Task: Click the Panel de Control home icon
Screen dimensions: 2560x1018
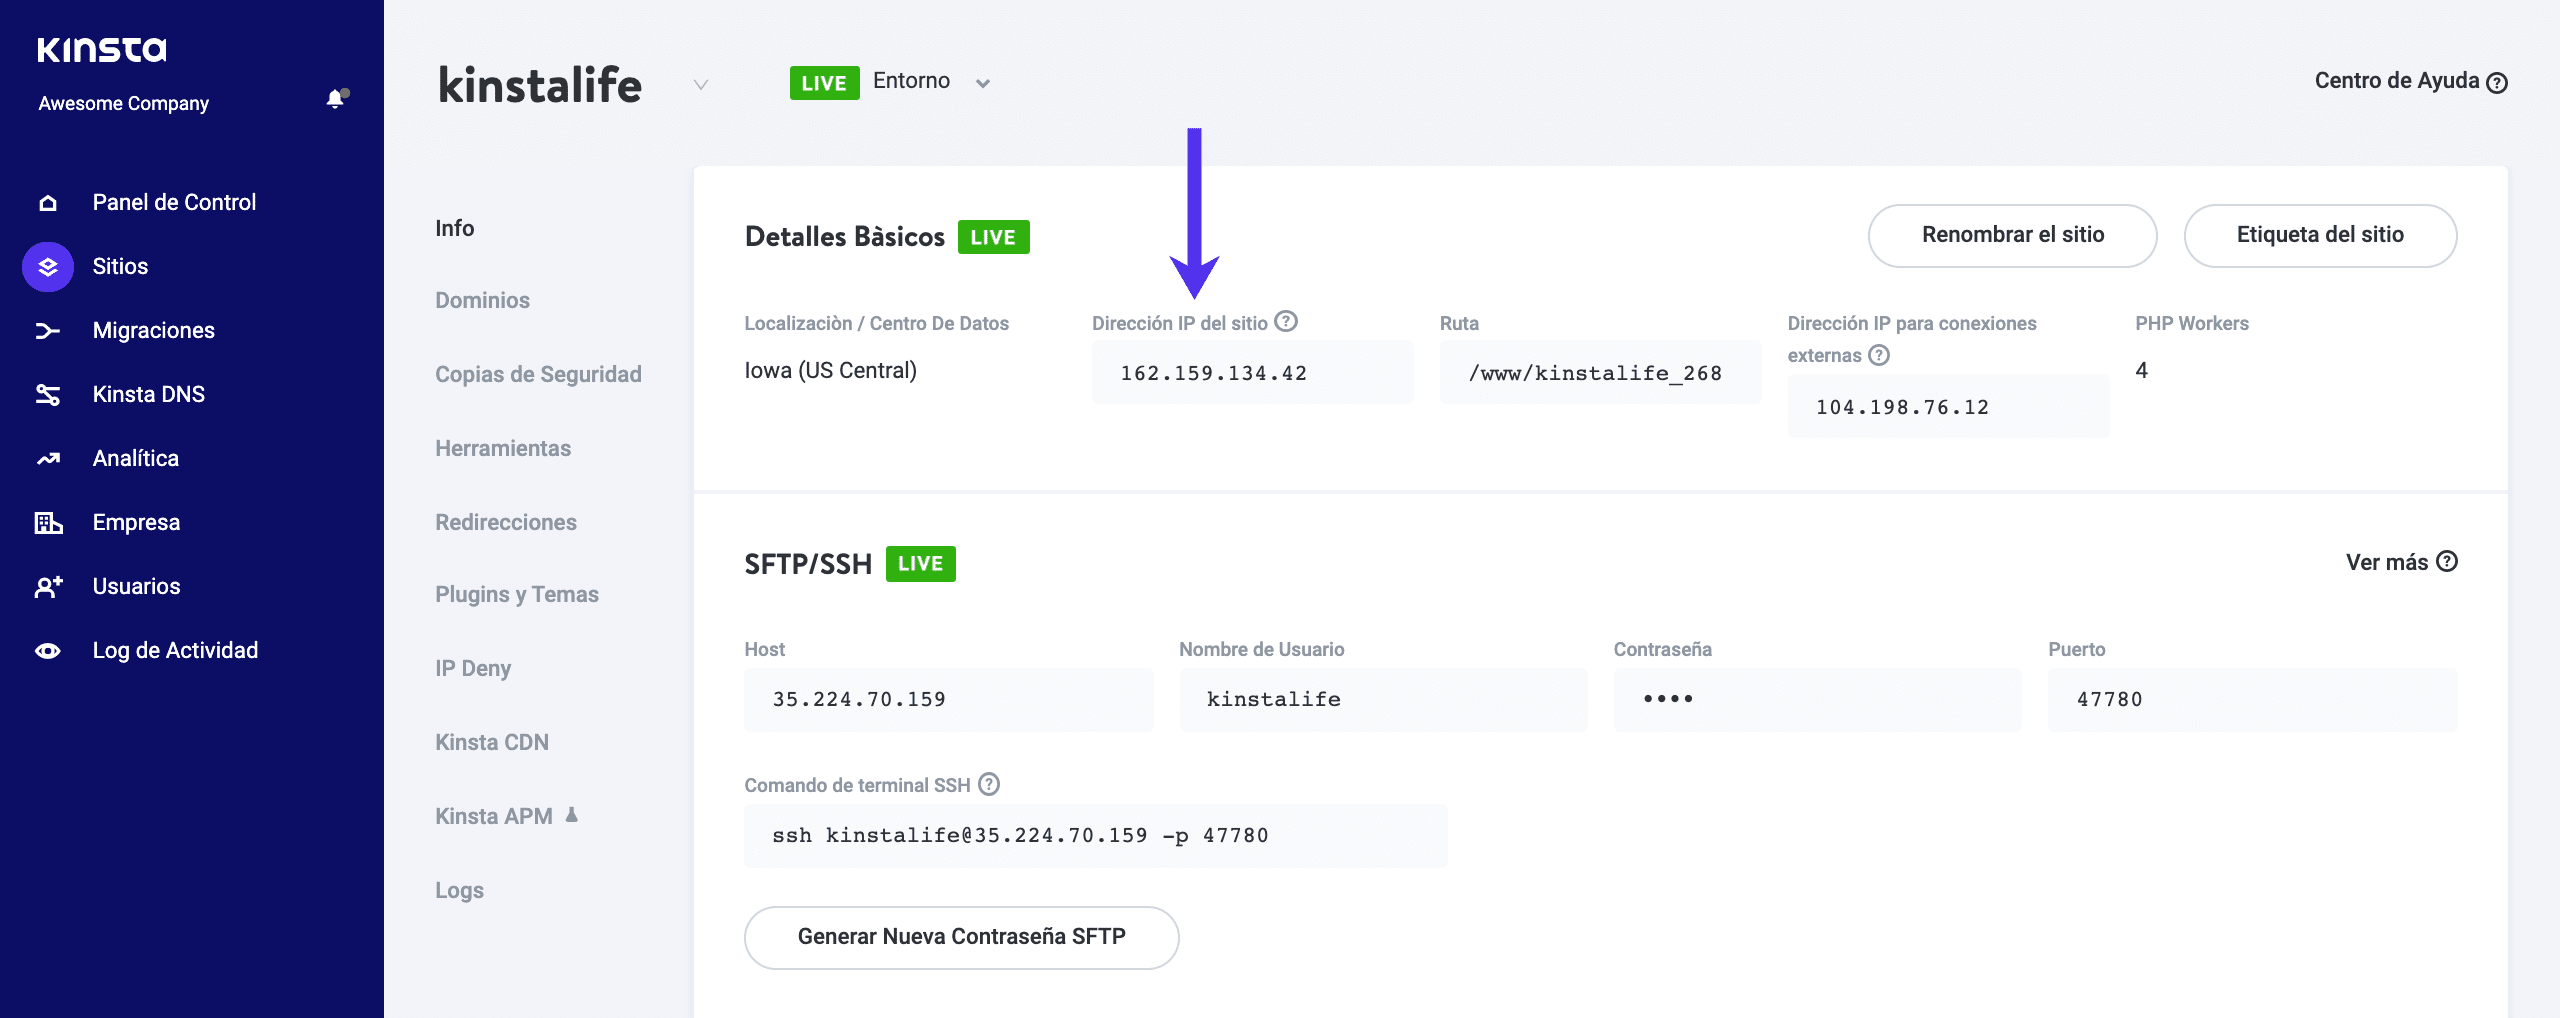Action: coord(48,203)
